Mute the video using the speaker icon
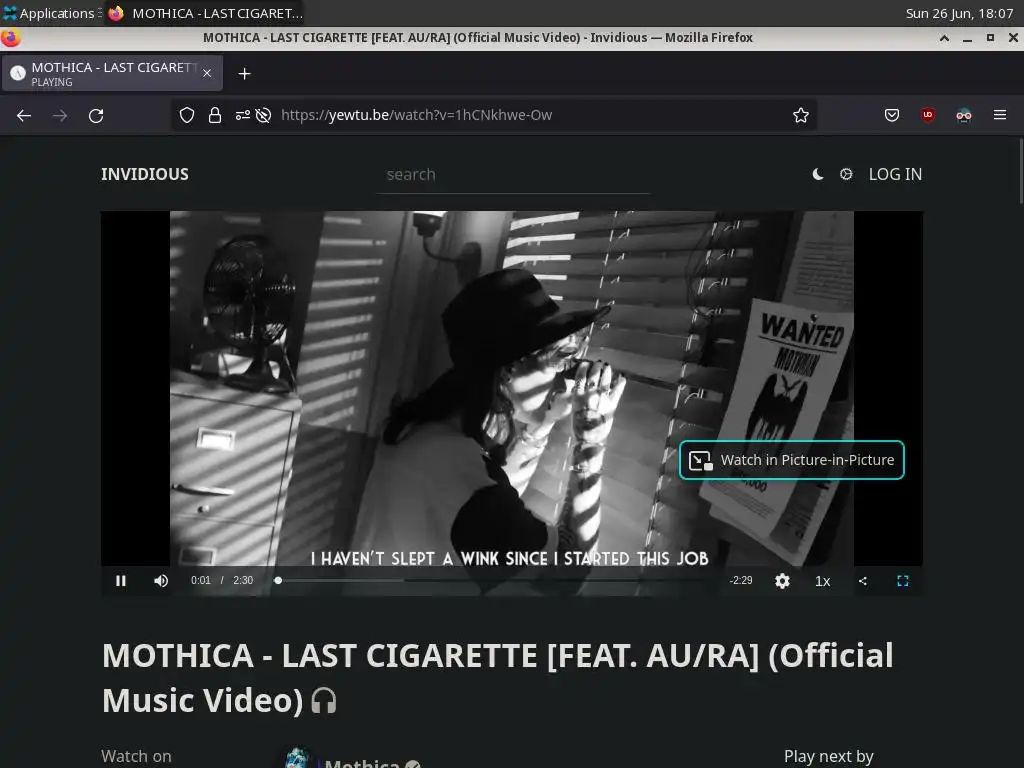The width and height of the screenshot is (1024, 768). [x=161, y=581]
